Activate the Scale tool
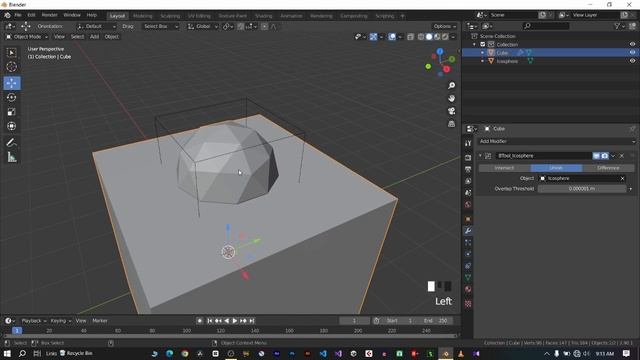The image size is (640, 360). (11, 111)
